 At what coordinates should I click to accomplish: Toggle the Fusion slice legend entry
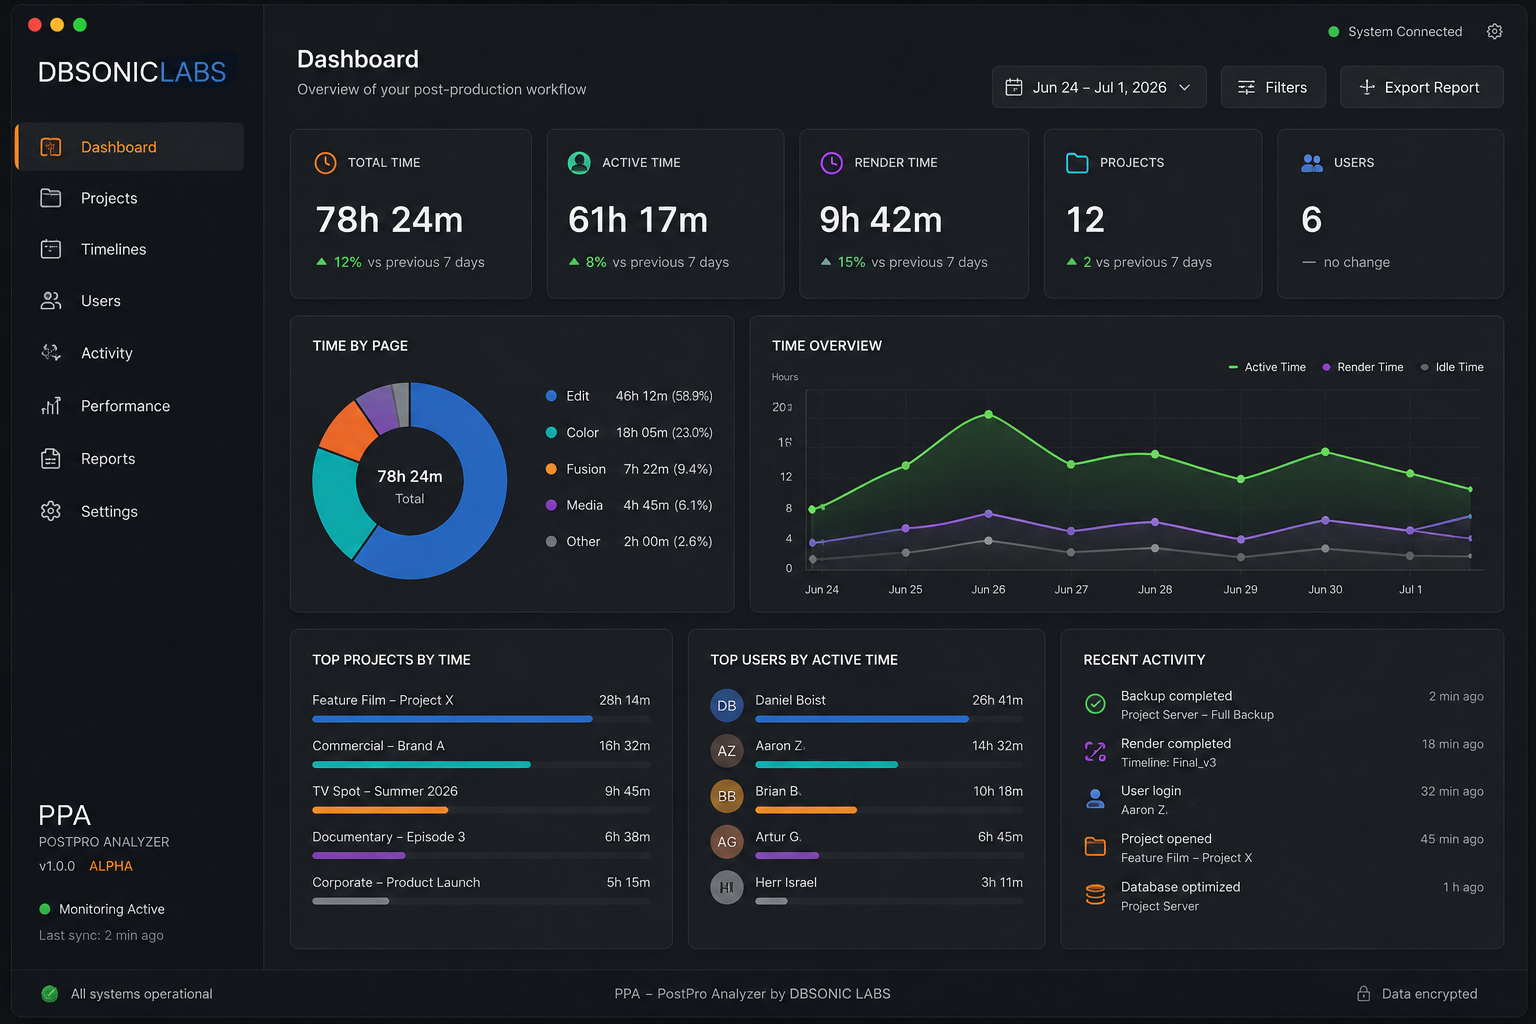[629, 469]
